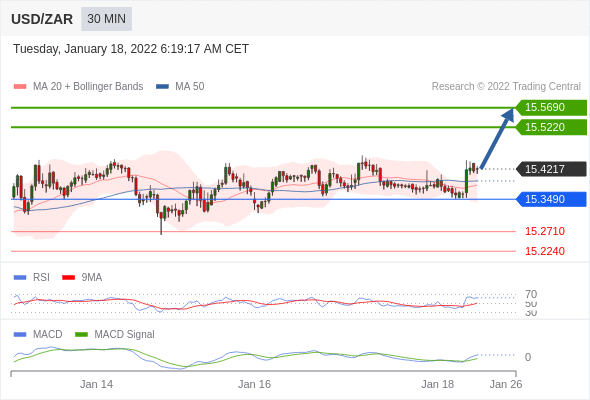
Task: Click the 15.2710 support level value
Action: point(545,231)
